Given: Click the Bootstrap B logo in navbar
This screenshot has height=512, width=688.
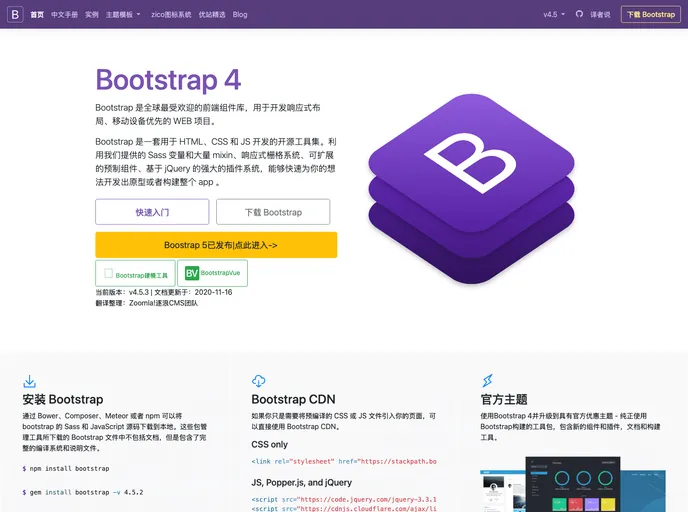Looking at the screenshot, I should point(15,14).
